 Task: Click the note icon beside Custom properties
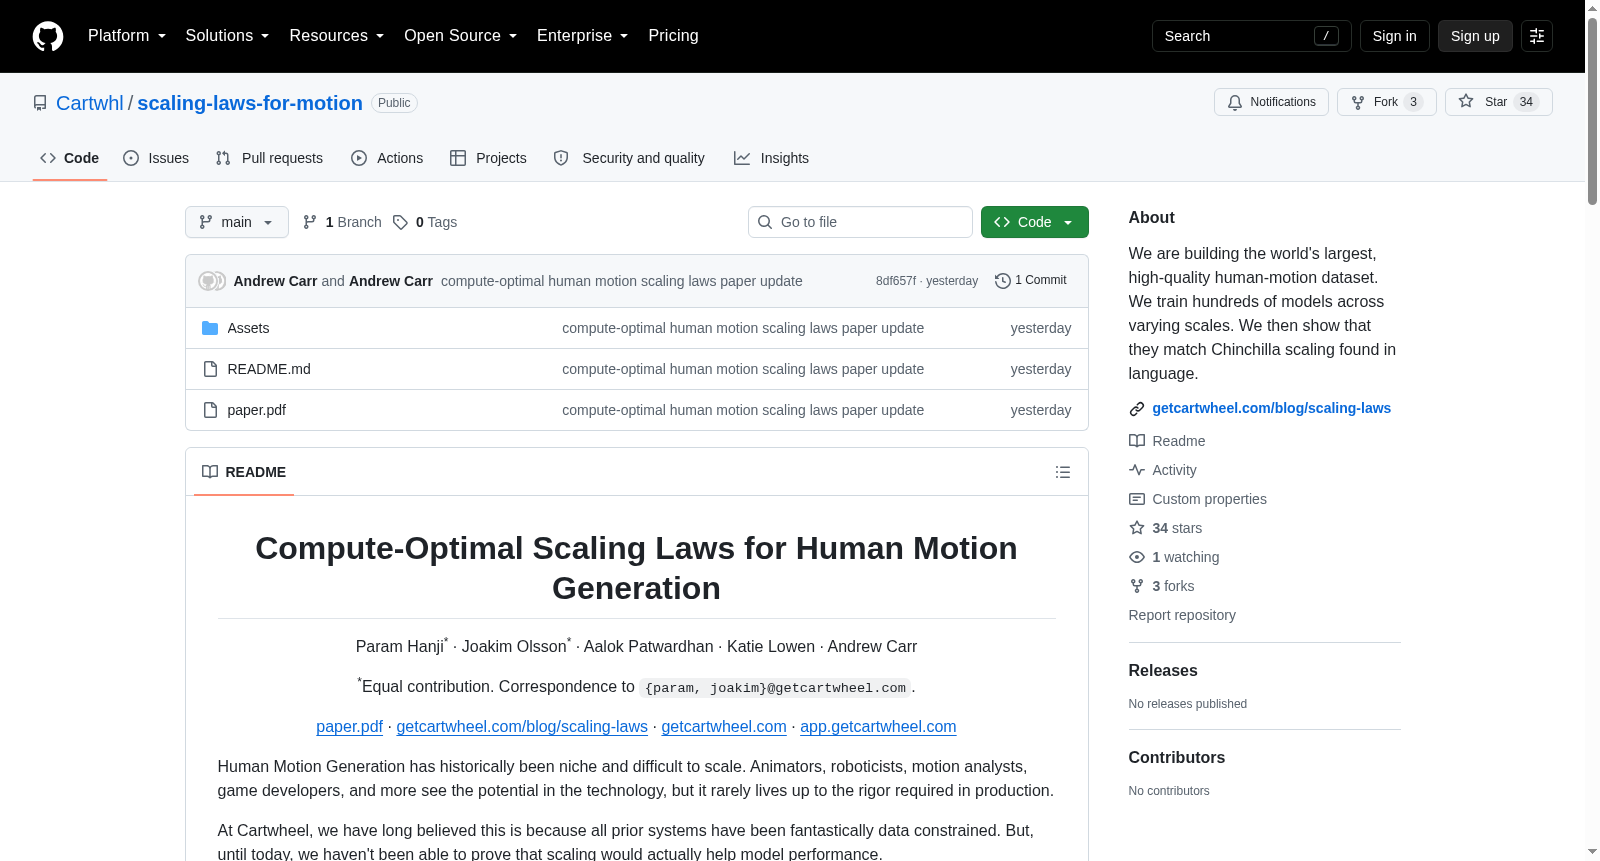click(x=1137, y=499)
